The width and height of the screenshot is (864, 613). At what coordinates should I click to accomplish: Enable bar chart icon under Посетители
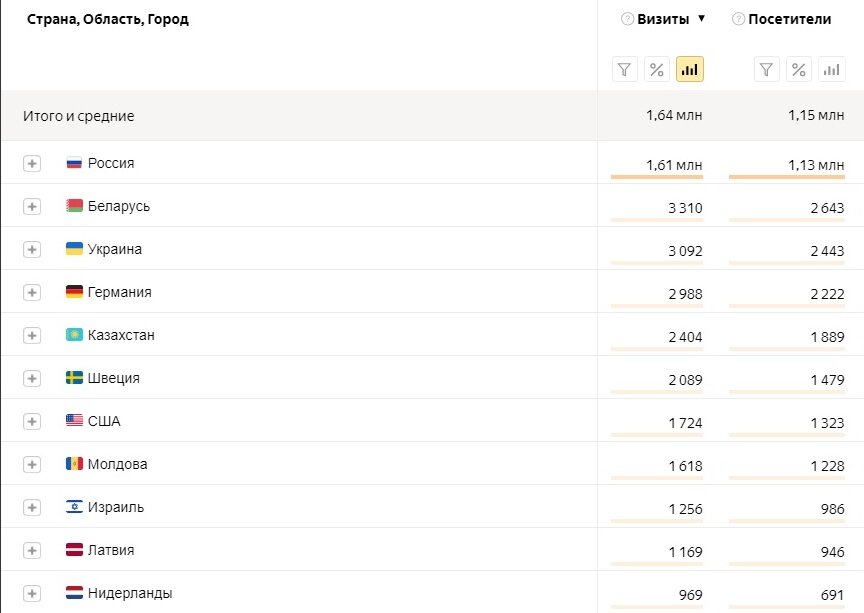[x=831, y=69]
